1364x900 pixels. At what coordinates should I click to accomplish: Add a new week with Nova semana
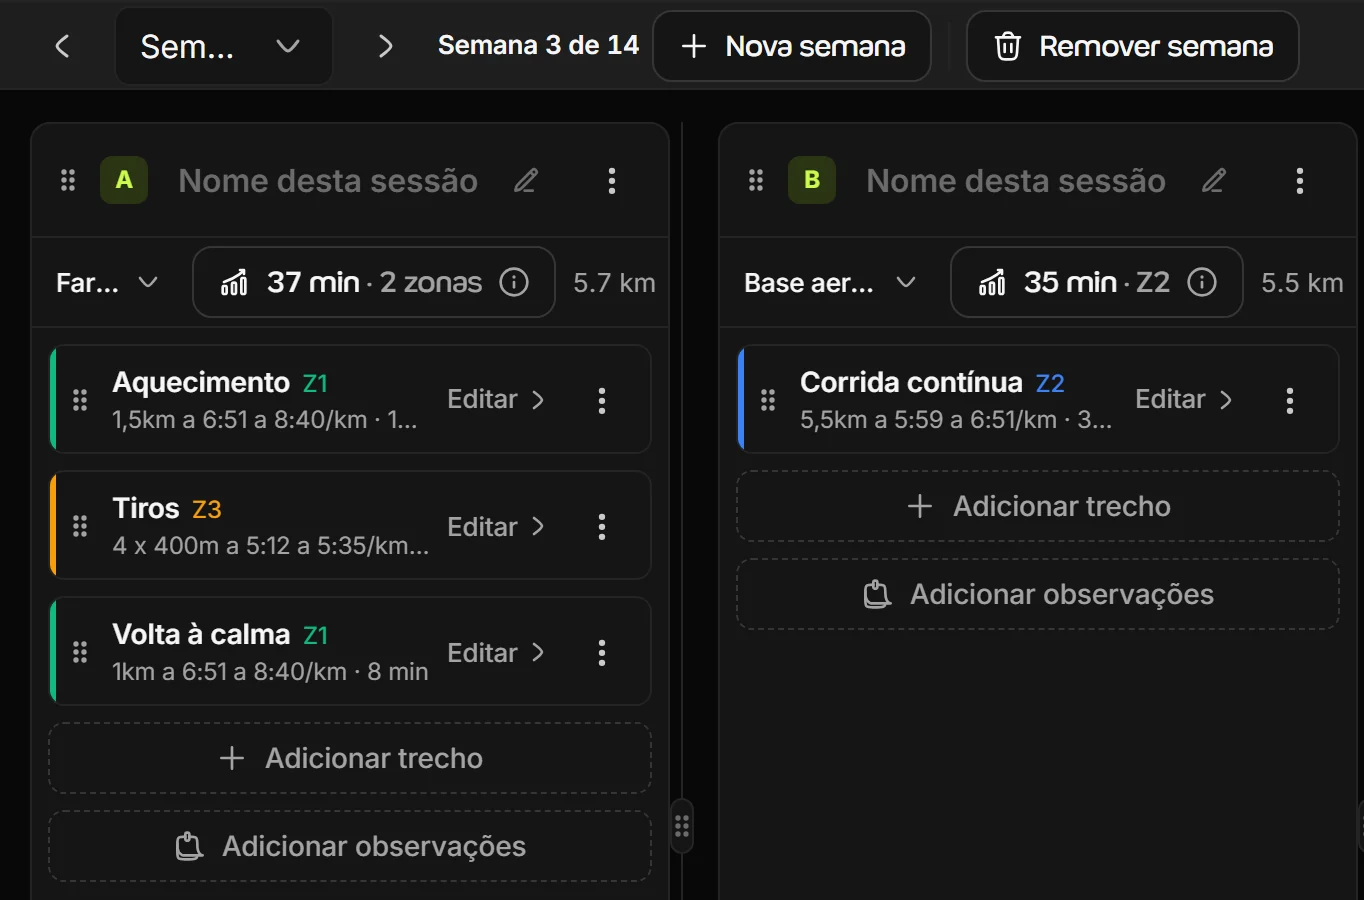point(792,46)
